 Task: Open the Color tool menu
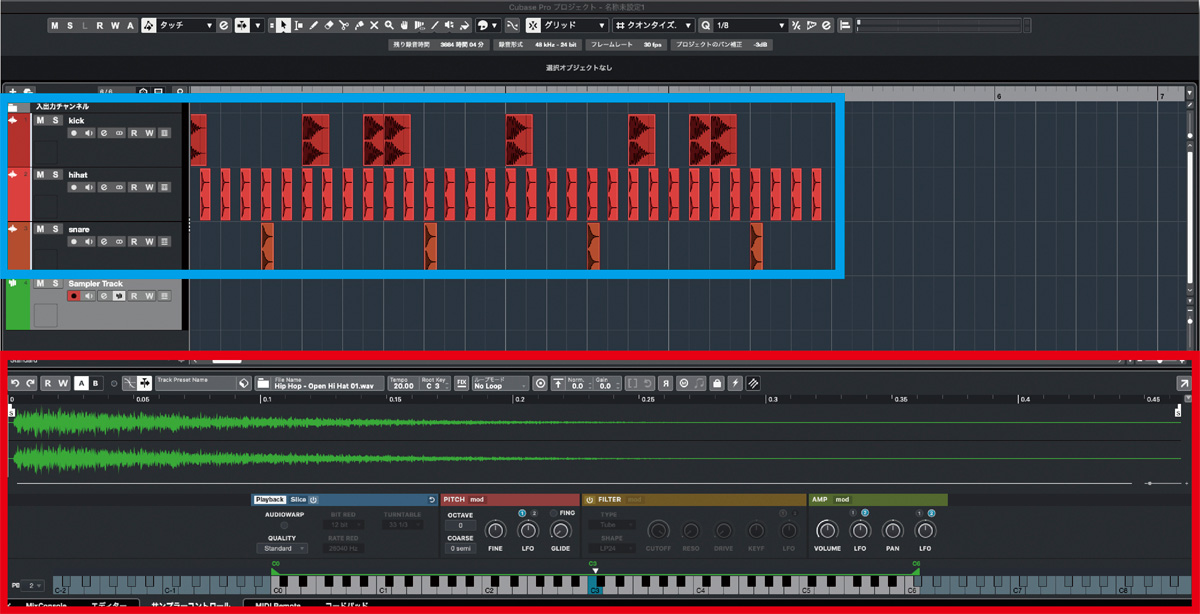point(487,25)
